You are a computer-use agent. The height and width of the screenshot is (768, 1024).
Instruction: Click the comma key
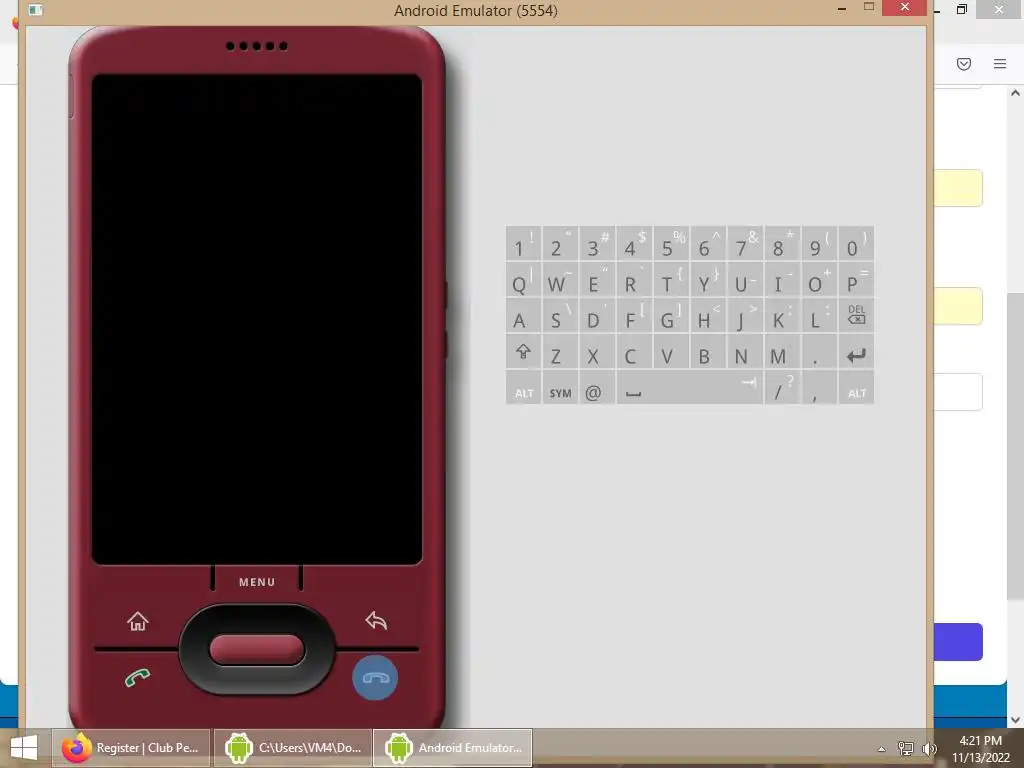[819, 388]
